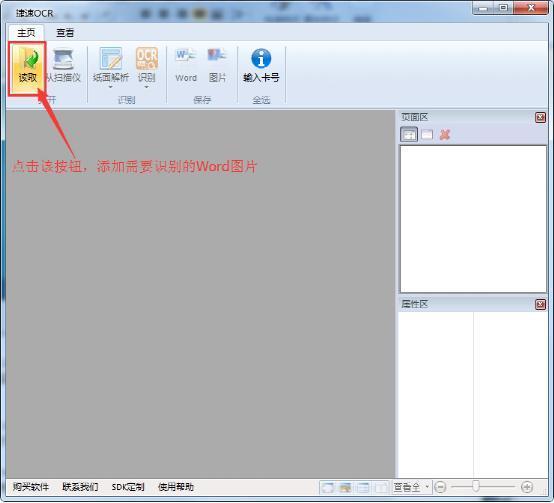This screenshot has height=503, width=554.
Task: Click first view-mode icon in status bar
Action: tap(328, 488)
